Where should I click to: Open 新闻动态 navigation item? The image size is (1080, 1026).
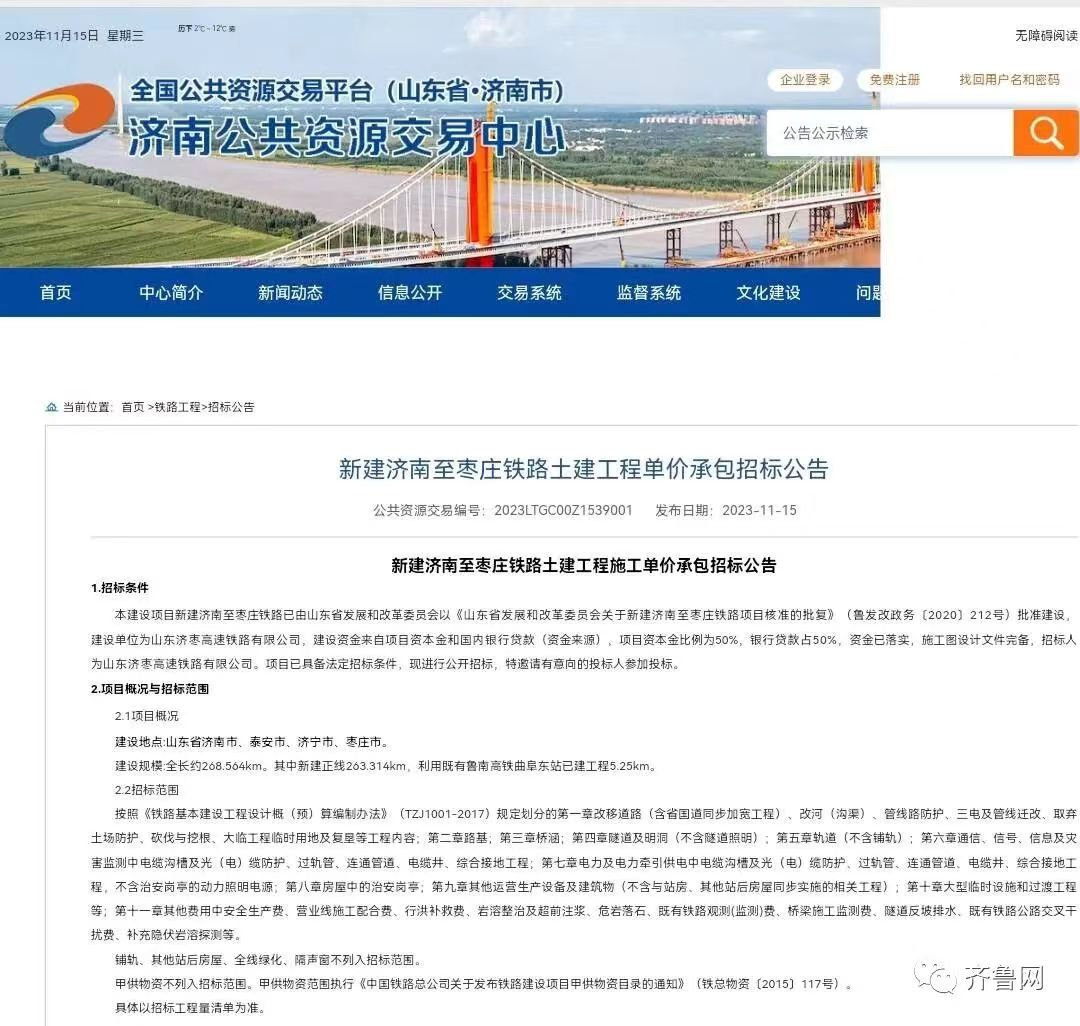(291, 293)
